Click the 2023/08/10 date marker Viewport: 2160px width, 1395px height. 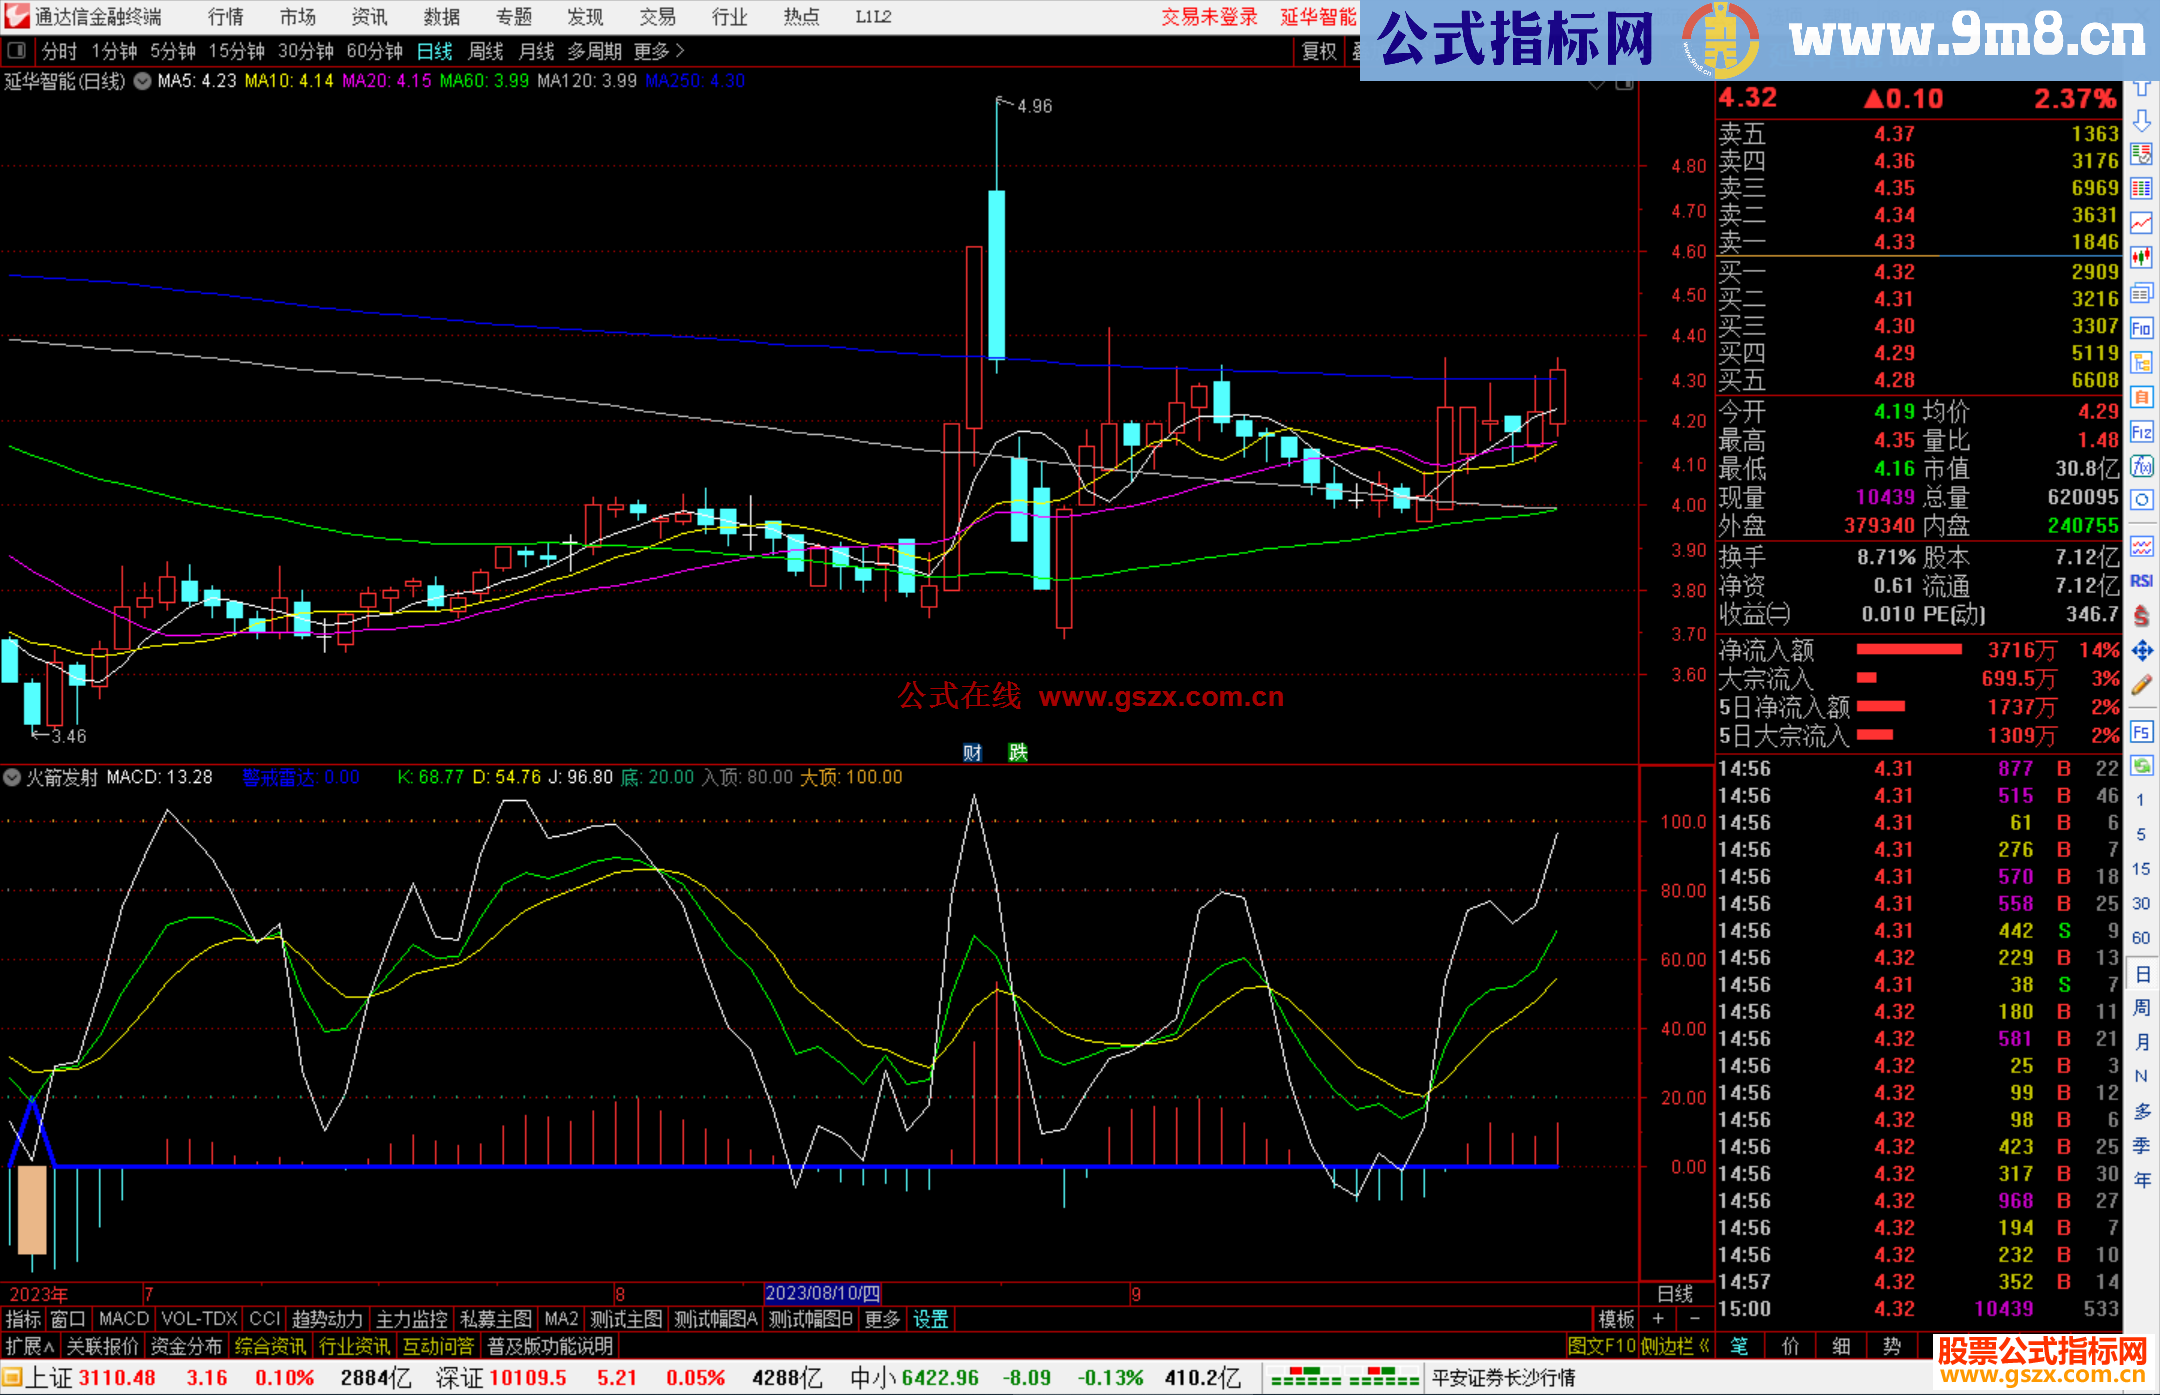point(822,1293)
